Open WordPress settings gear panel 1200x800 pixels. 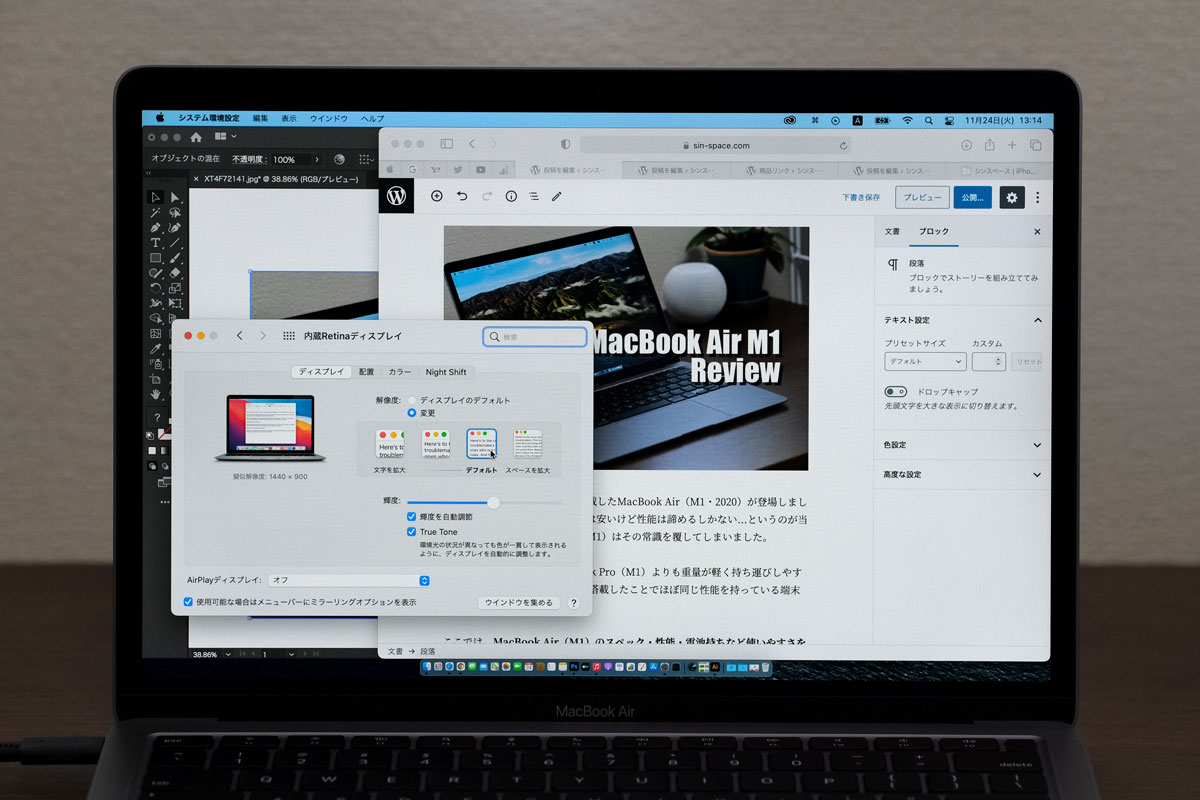coord(1012,197)
